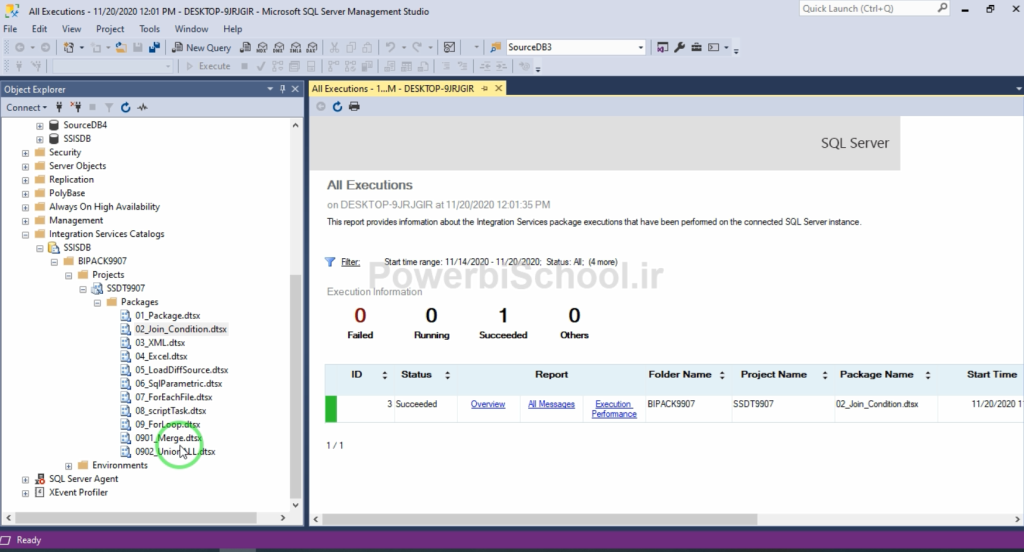Screen dimensions: 1024x552
Task: Expand the Environments folder node
Action: coord(69,466)
